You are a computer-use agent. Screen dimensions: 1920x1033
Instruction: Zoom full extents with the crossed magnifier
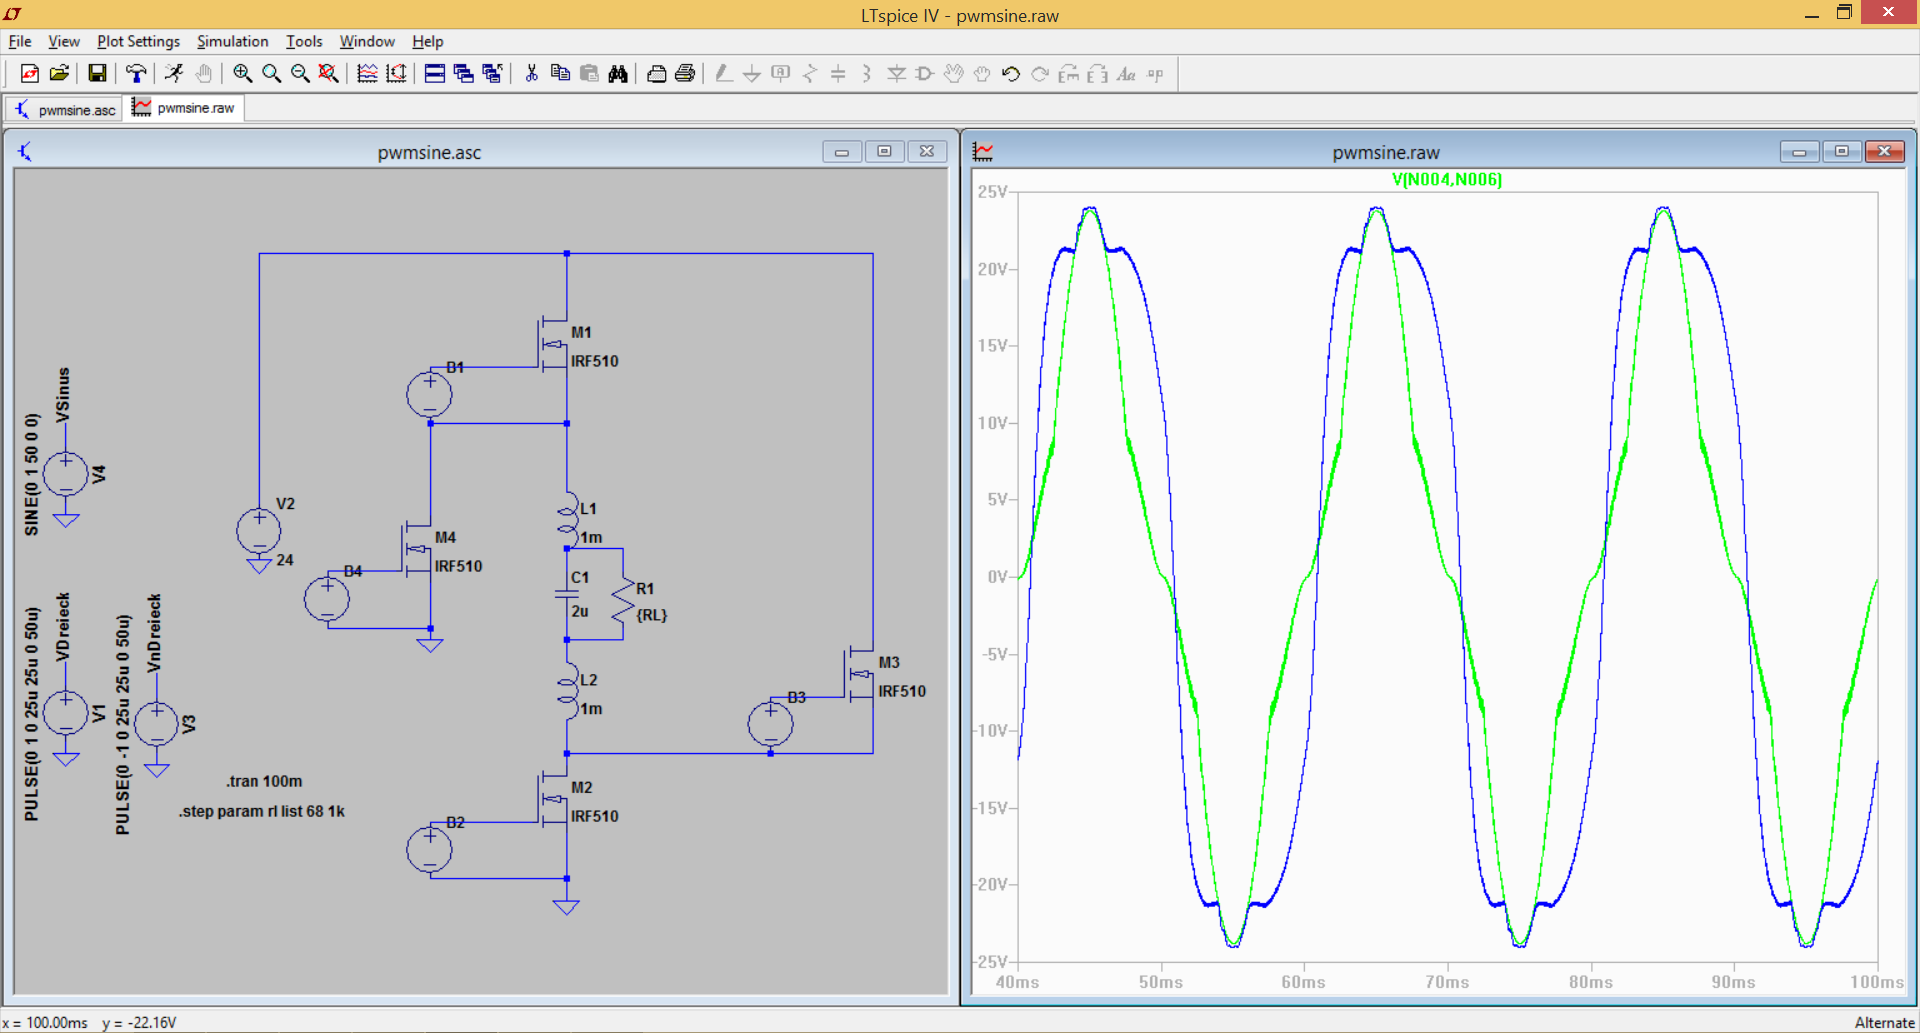pyautogui.click(x=328, y=73)
